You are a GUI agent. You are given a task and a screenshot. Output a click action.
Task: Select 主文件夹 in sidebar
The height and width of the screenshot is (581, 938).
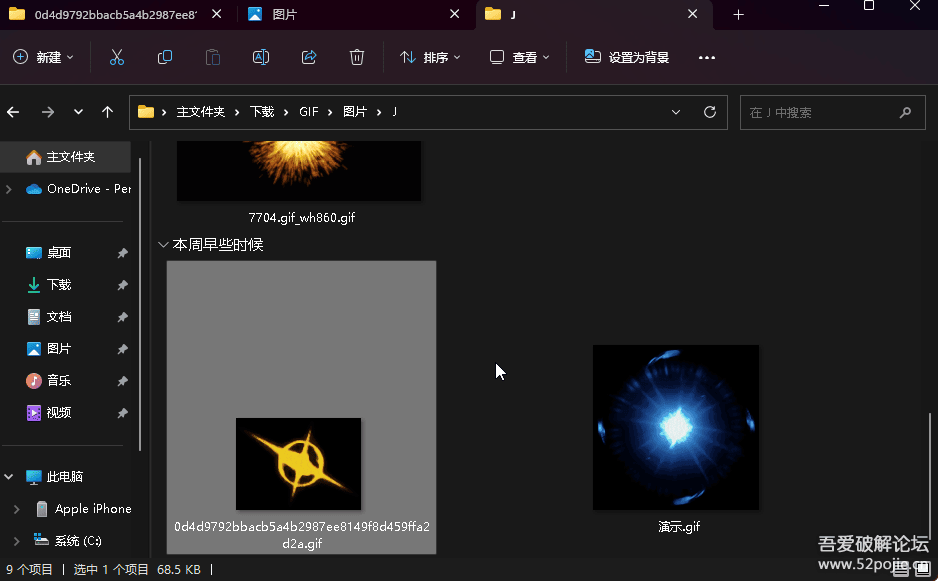[x=66, y=157]
